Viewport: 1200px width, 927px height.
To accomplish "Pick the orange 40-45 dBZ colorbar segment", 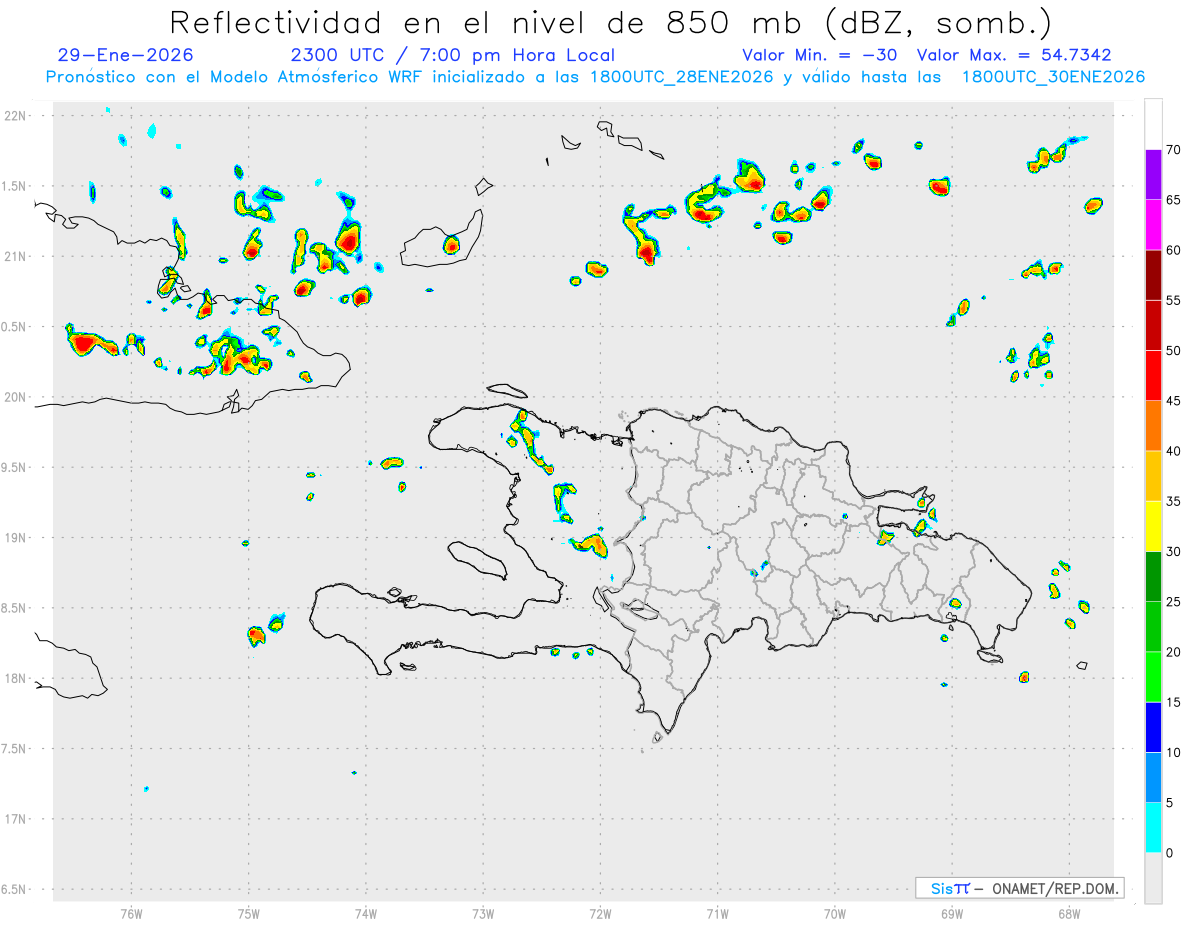I will tap(1153, 426).
